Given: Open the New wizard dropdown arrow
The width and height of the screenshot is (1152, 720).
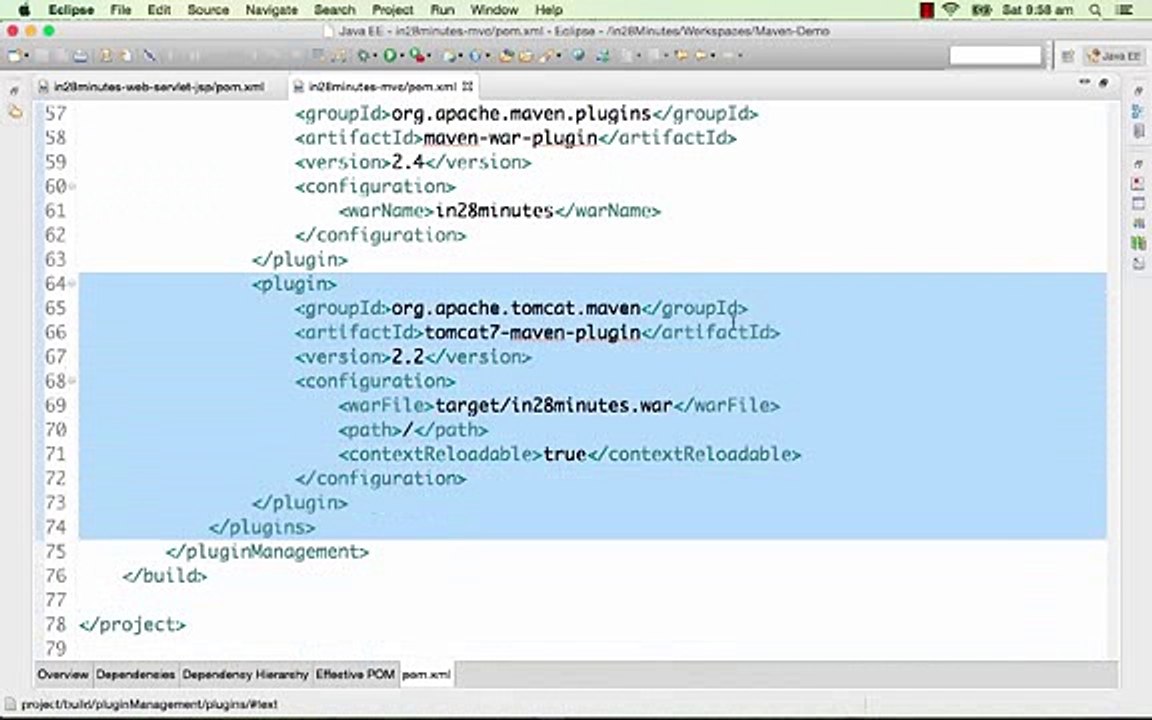Looking at the screenshot, I should 26,56.
